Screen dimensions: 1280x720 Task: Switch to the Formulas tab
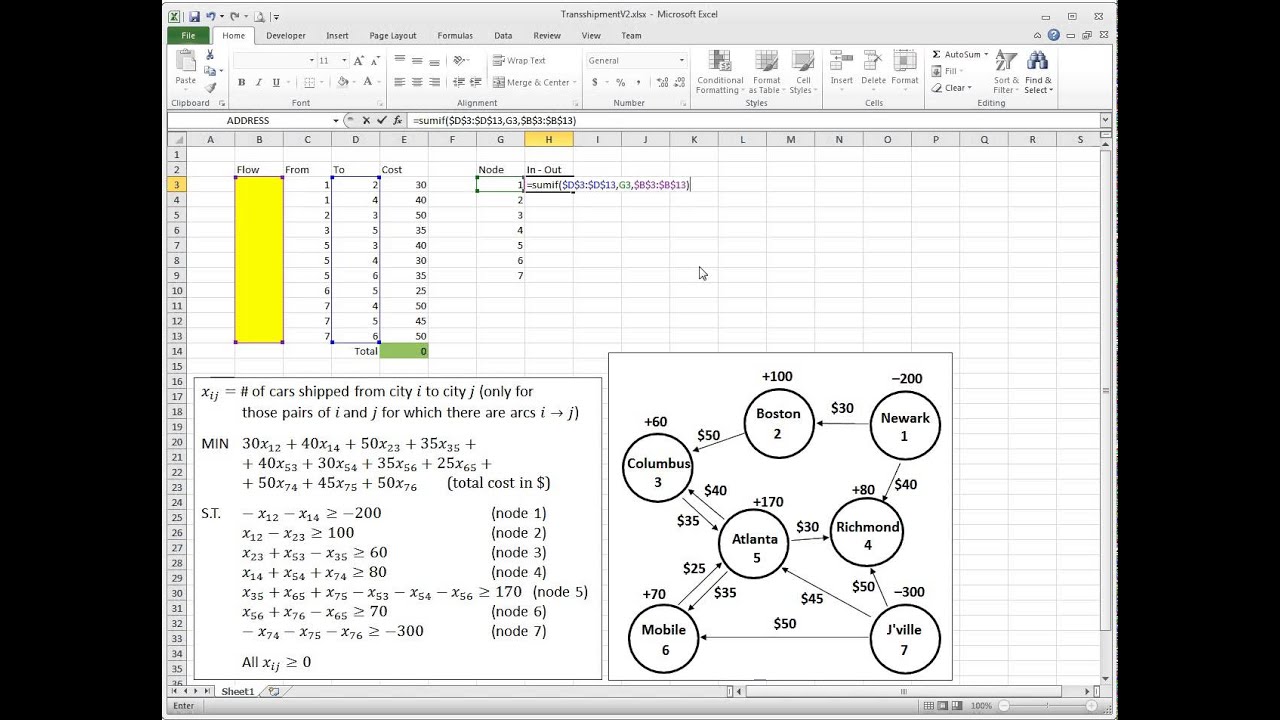tap(455, 35)
